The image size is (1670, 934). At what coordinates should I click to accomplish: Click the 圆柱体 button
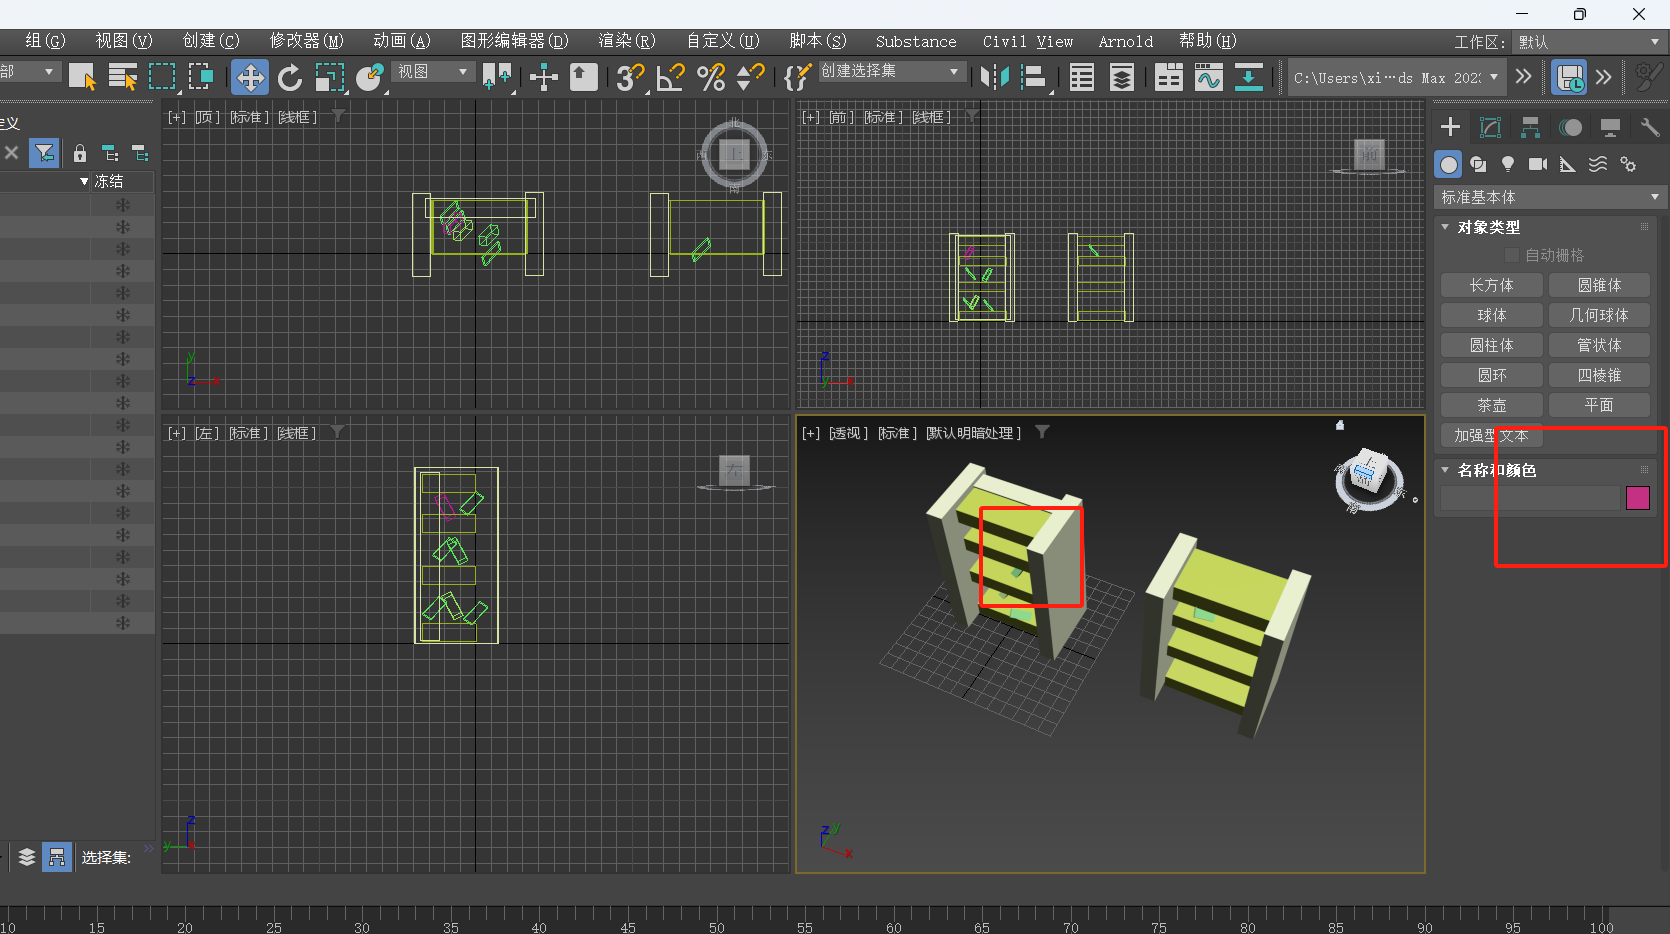click(1491, 346)
